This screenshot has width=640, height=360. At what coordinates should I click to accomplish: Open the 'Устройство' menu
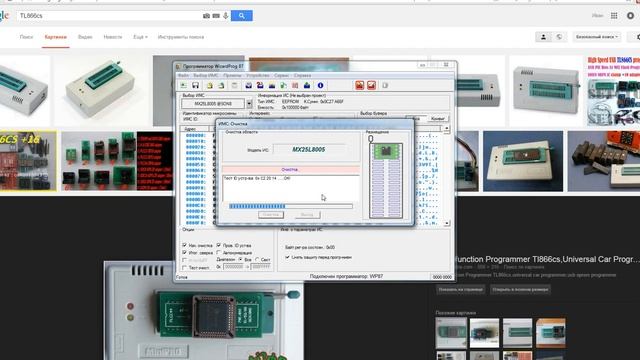pos(258,76)
